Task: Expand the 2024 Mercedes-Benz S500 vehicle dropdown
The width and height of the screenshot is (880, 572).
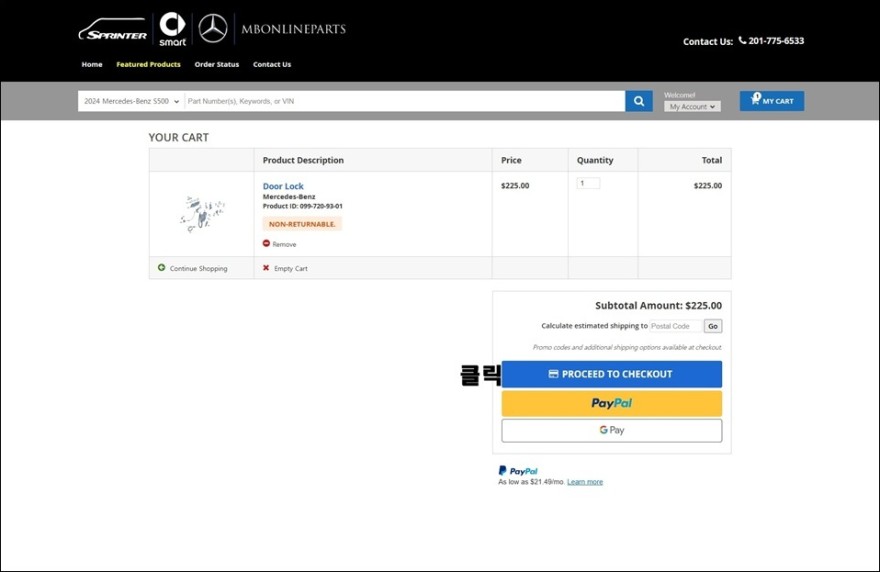Action: 131,101
